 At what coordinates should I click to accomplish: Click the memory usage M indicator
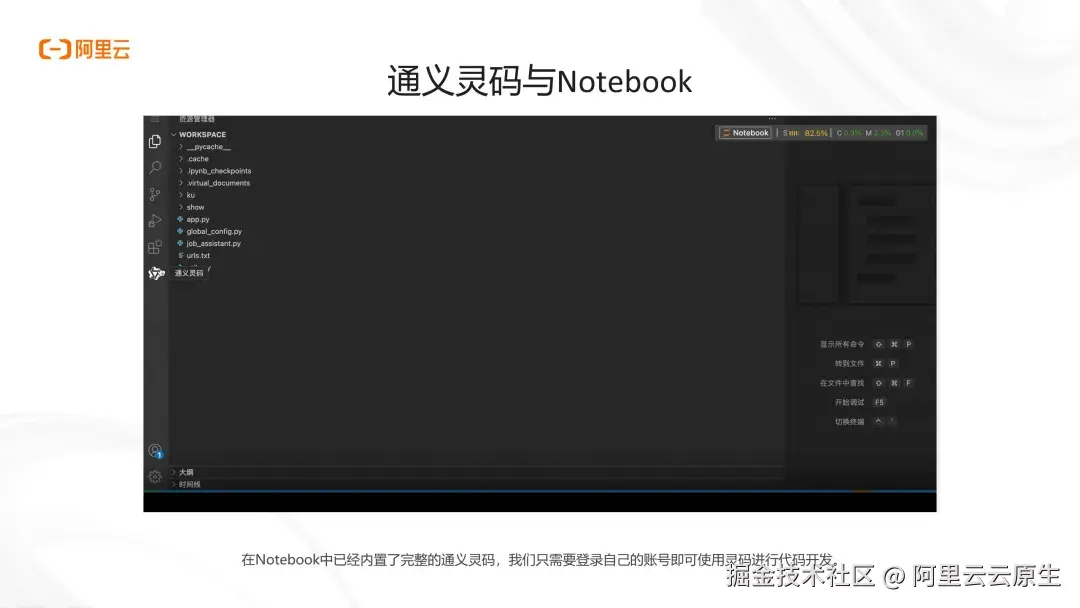pos(878,133)
